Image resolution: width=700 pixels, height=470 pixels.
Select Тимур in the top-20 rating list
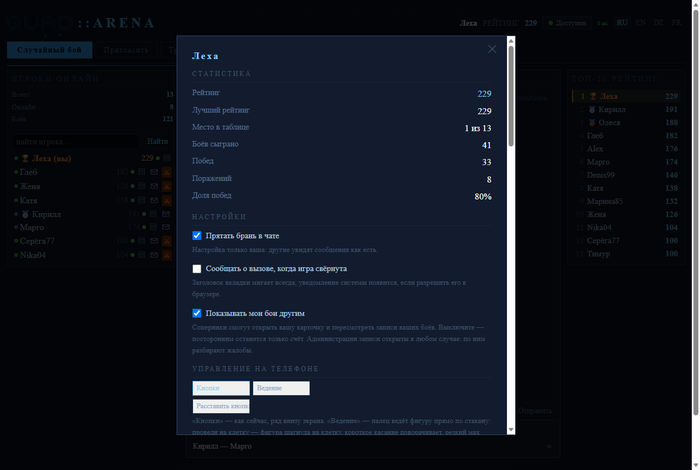coord(628,254)
